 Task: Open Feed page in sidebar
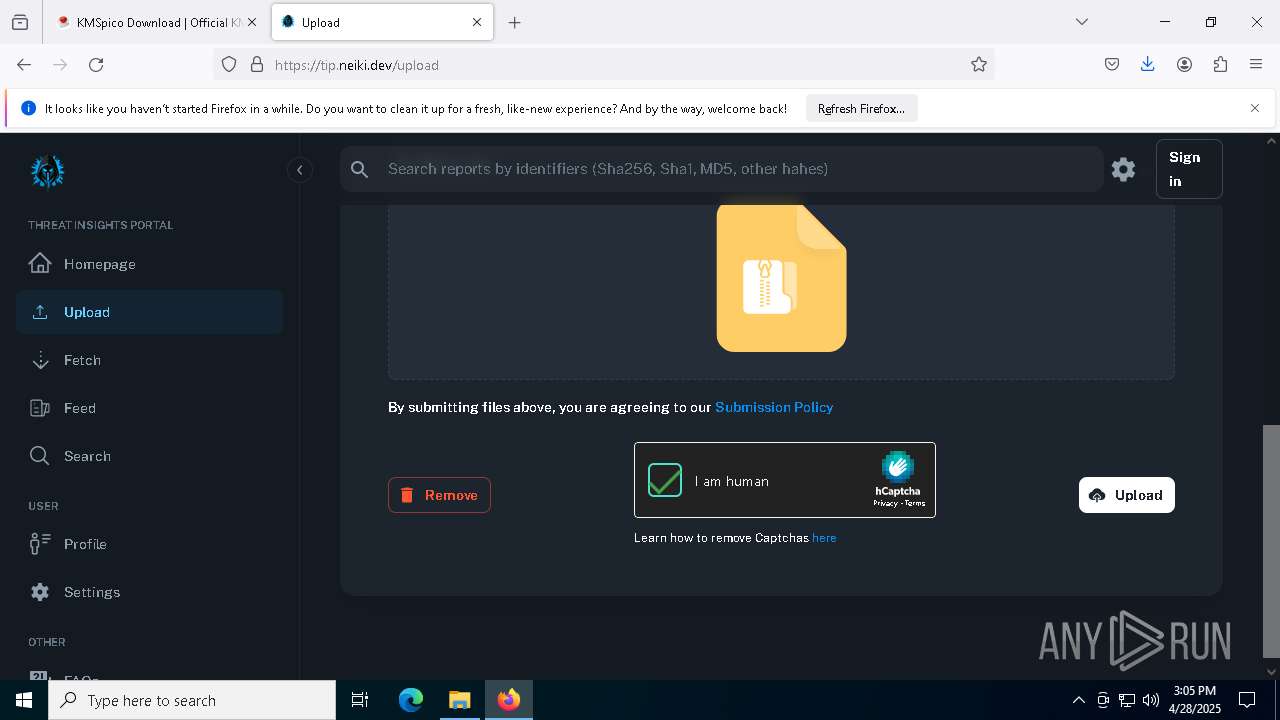click(149, 408)
